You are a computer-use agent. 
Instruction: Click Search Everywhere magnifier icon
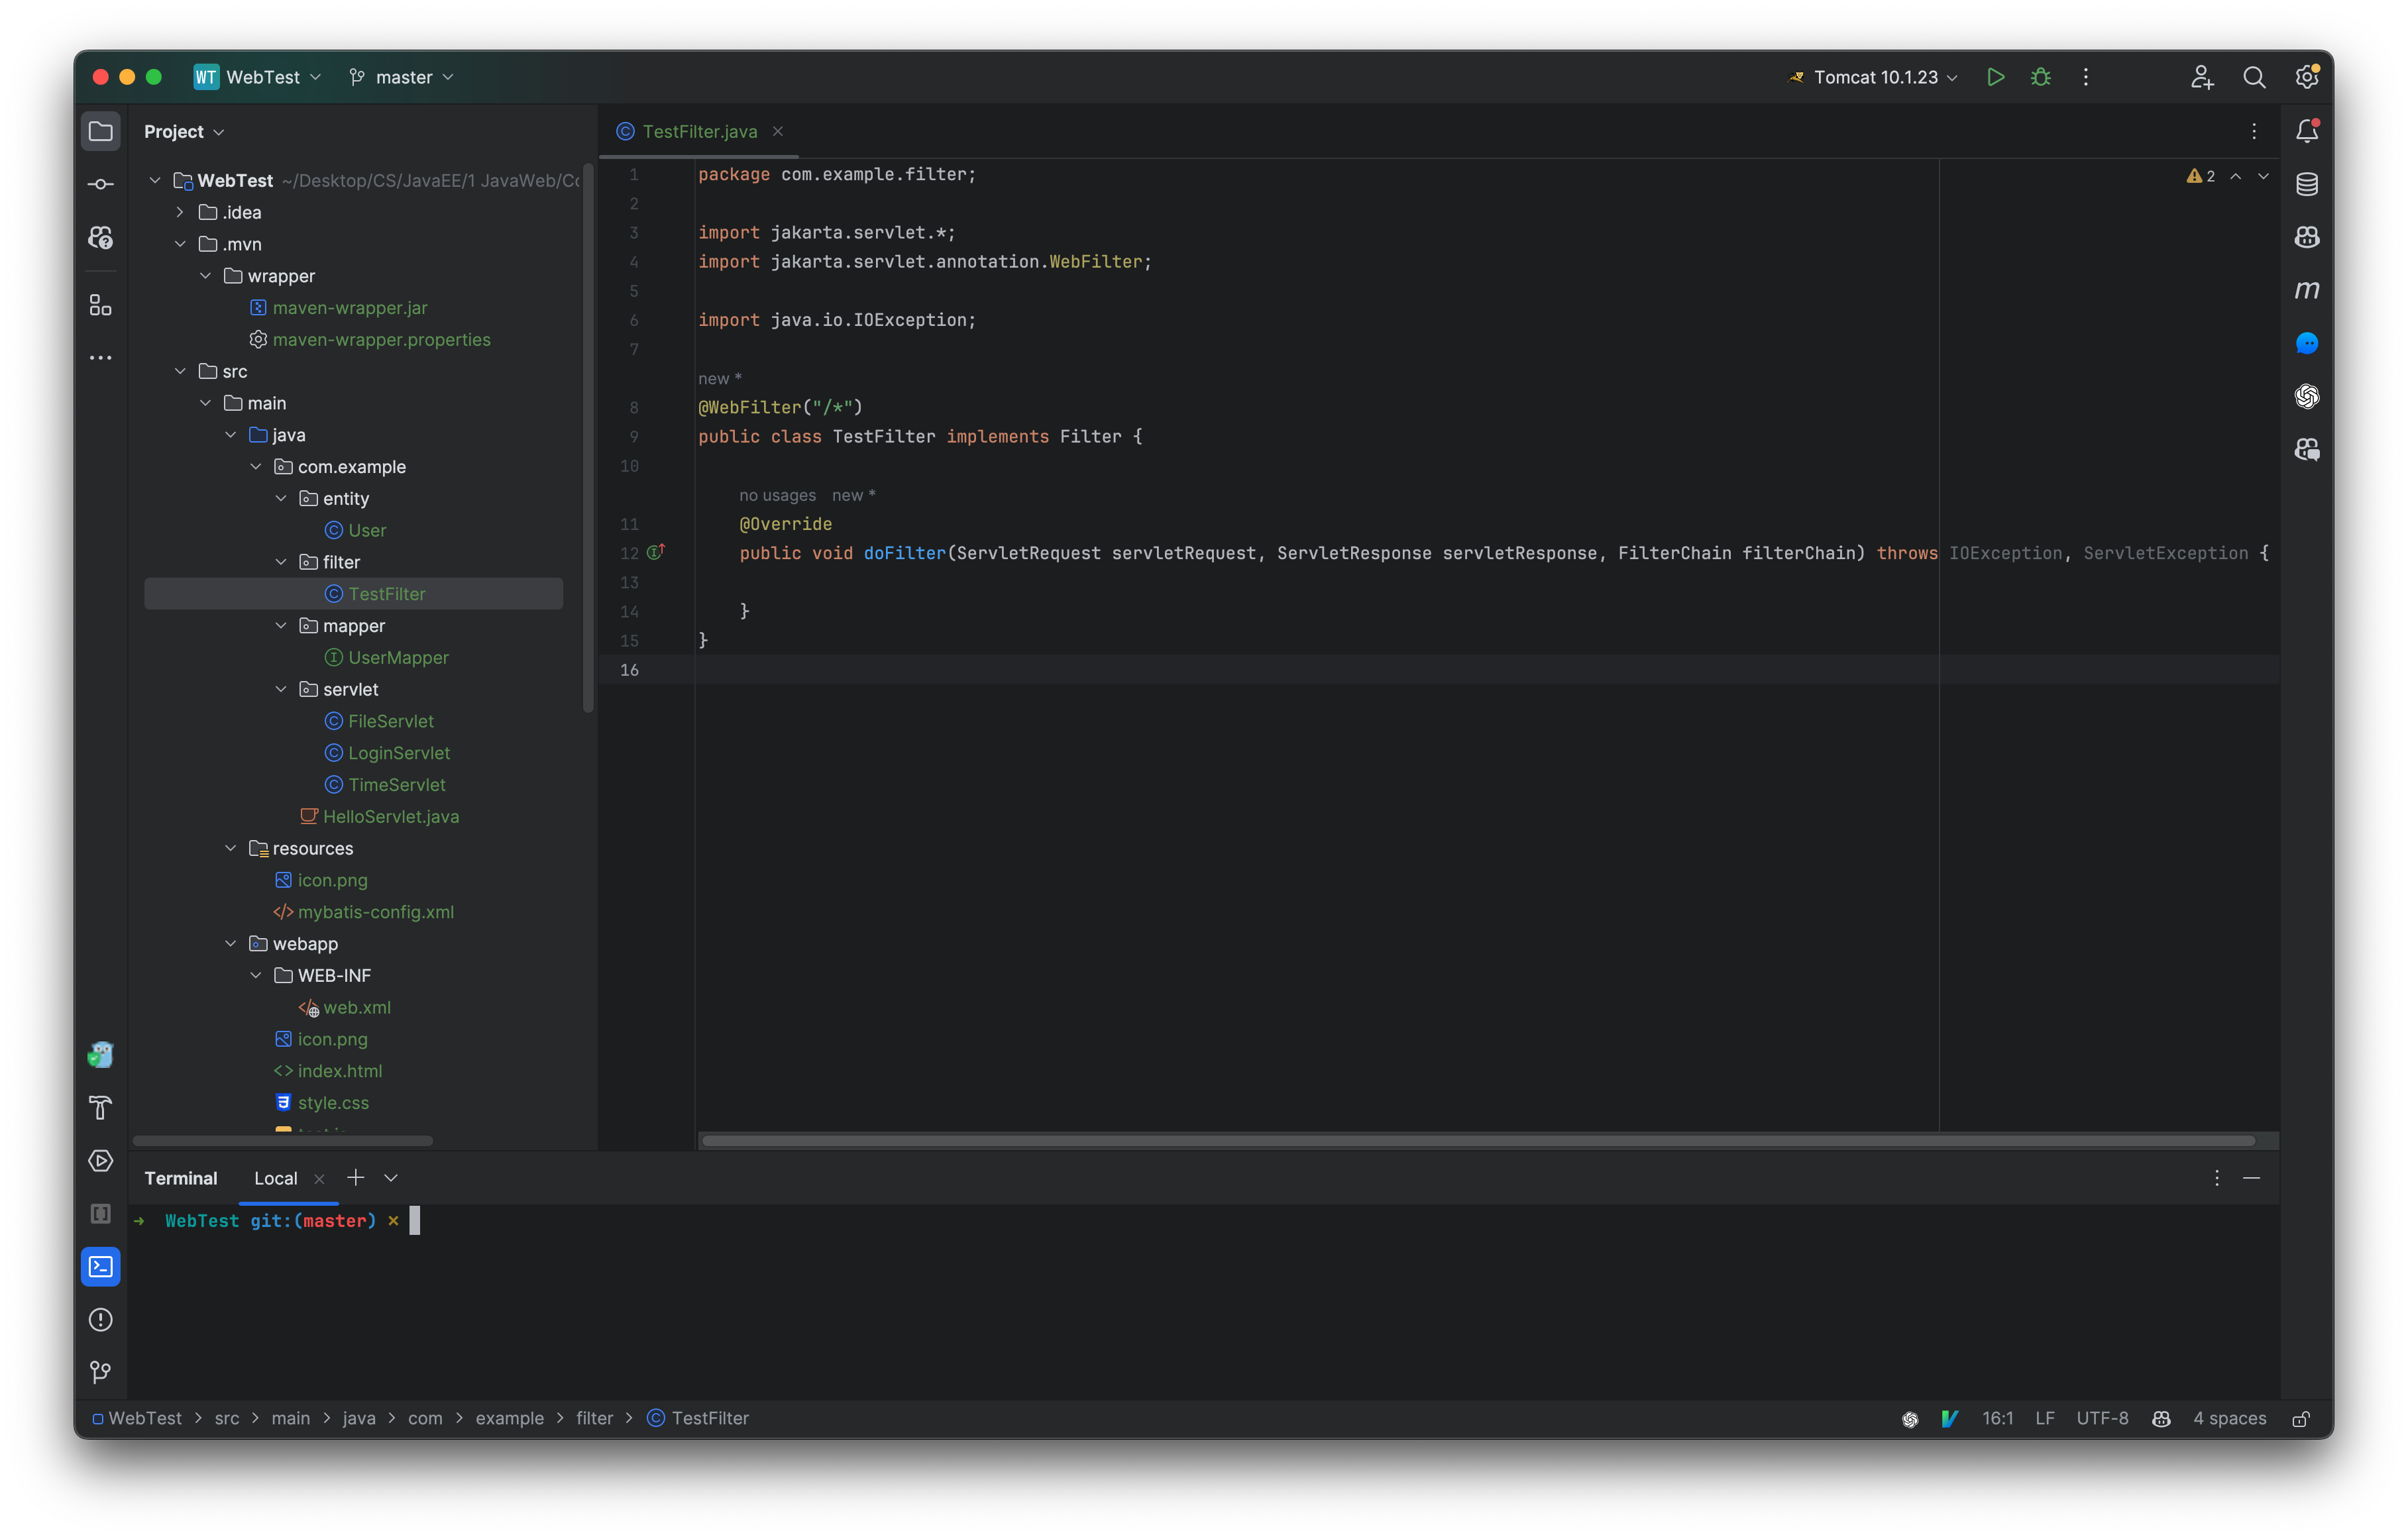(2254, 77)
